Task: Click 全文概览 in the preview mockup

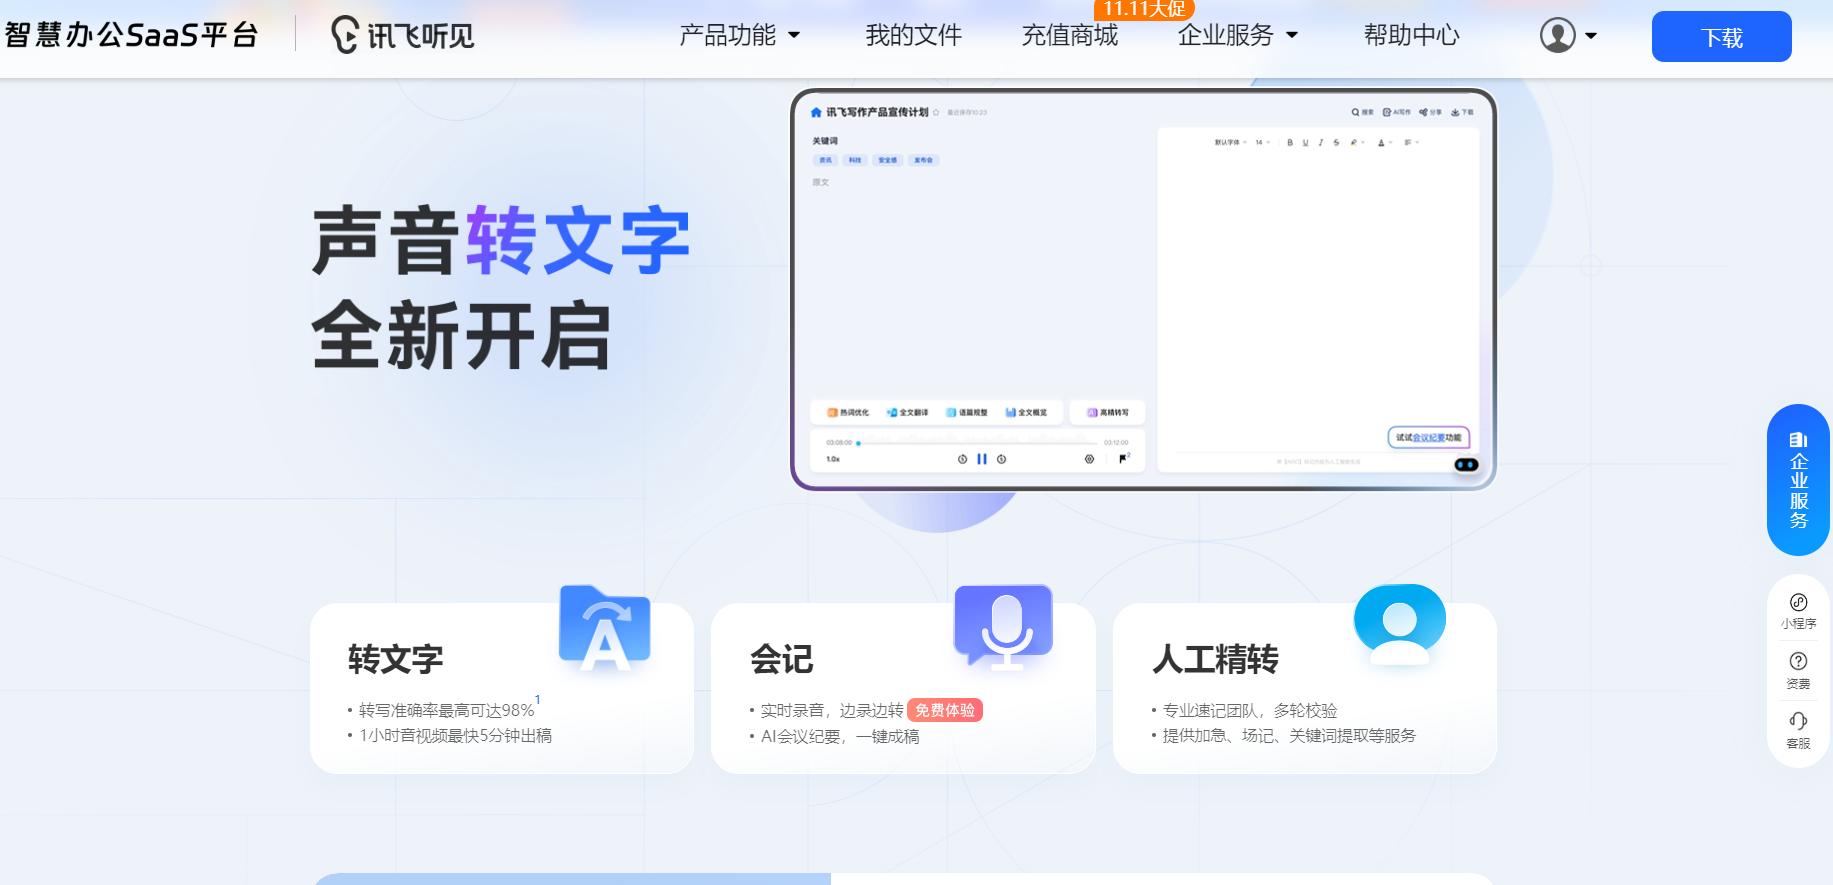Action: 1027,412
